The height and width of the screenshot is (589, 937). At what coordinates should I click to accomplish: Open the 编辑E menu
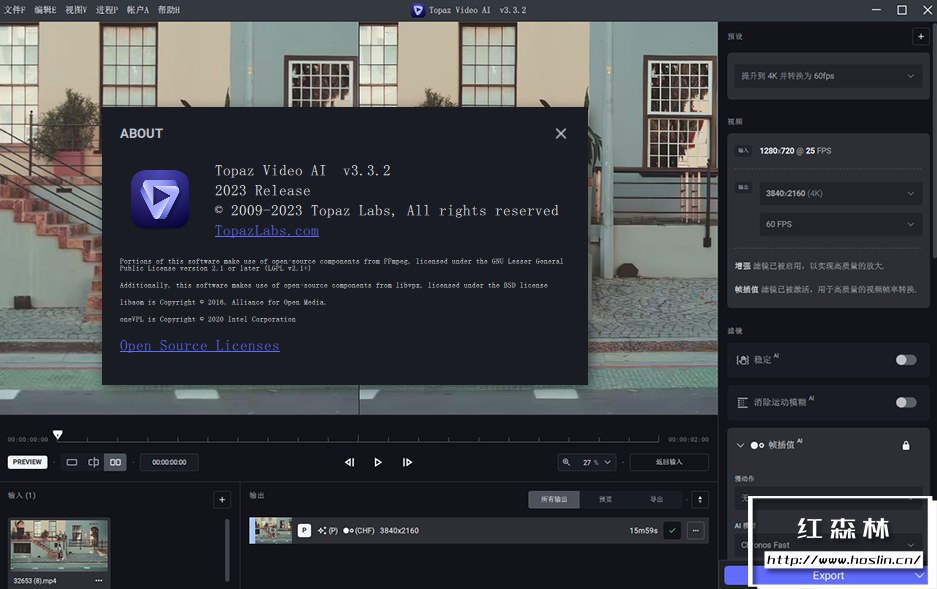point(45,10)
